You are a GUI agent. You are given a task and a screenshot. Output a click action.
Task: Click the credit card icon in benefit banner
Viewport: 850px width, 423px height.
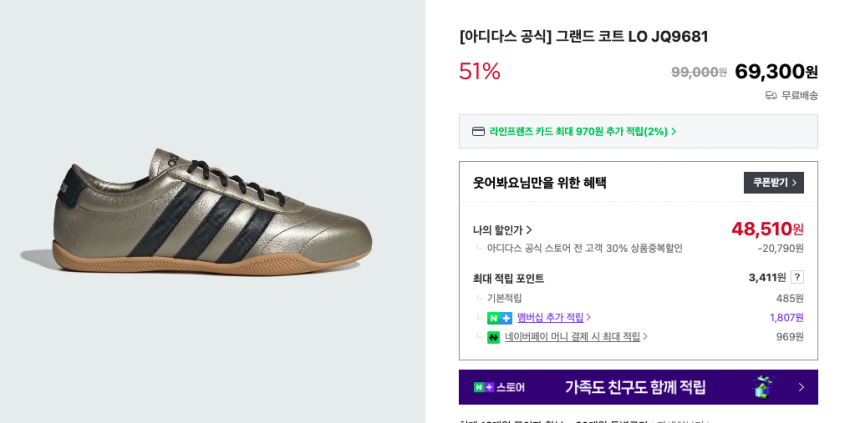click(x=478, y=131)
